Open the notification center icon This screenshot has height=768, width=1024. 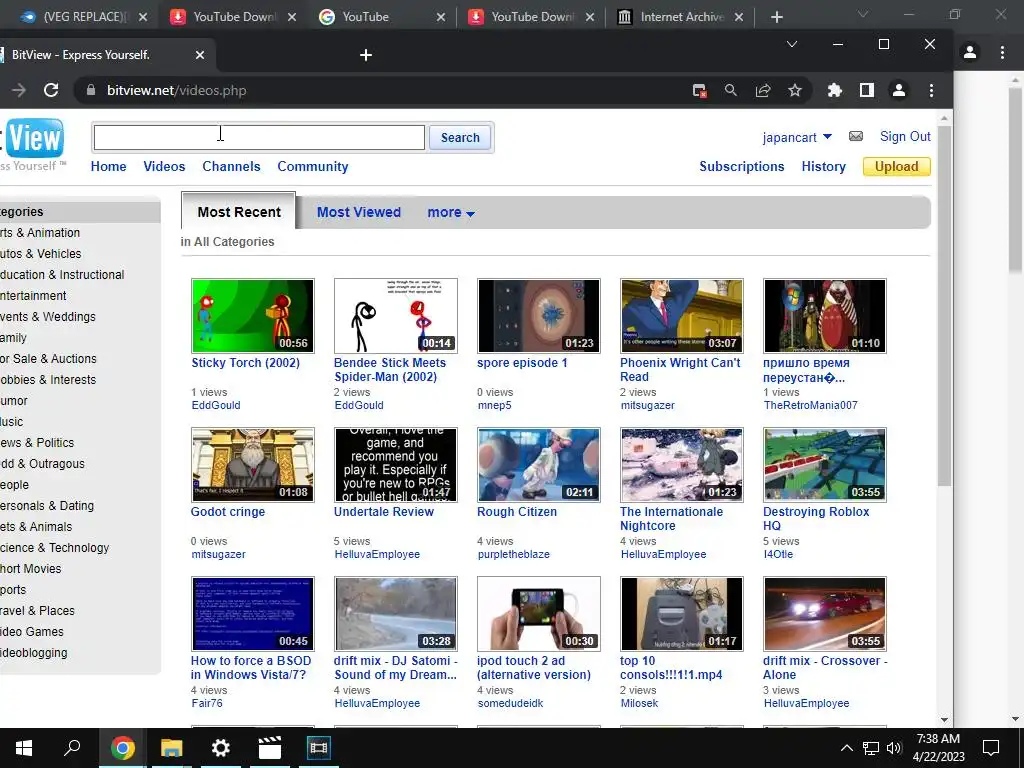click(991, 748)
